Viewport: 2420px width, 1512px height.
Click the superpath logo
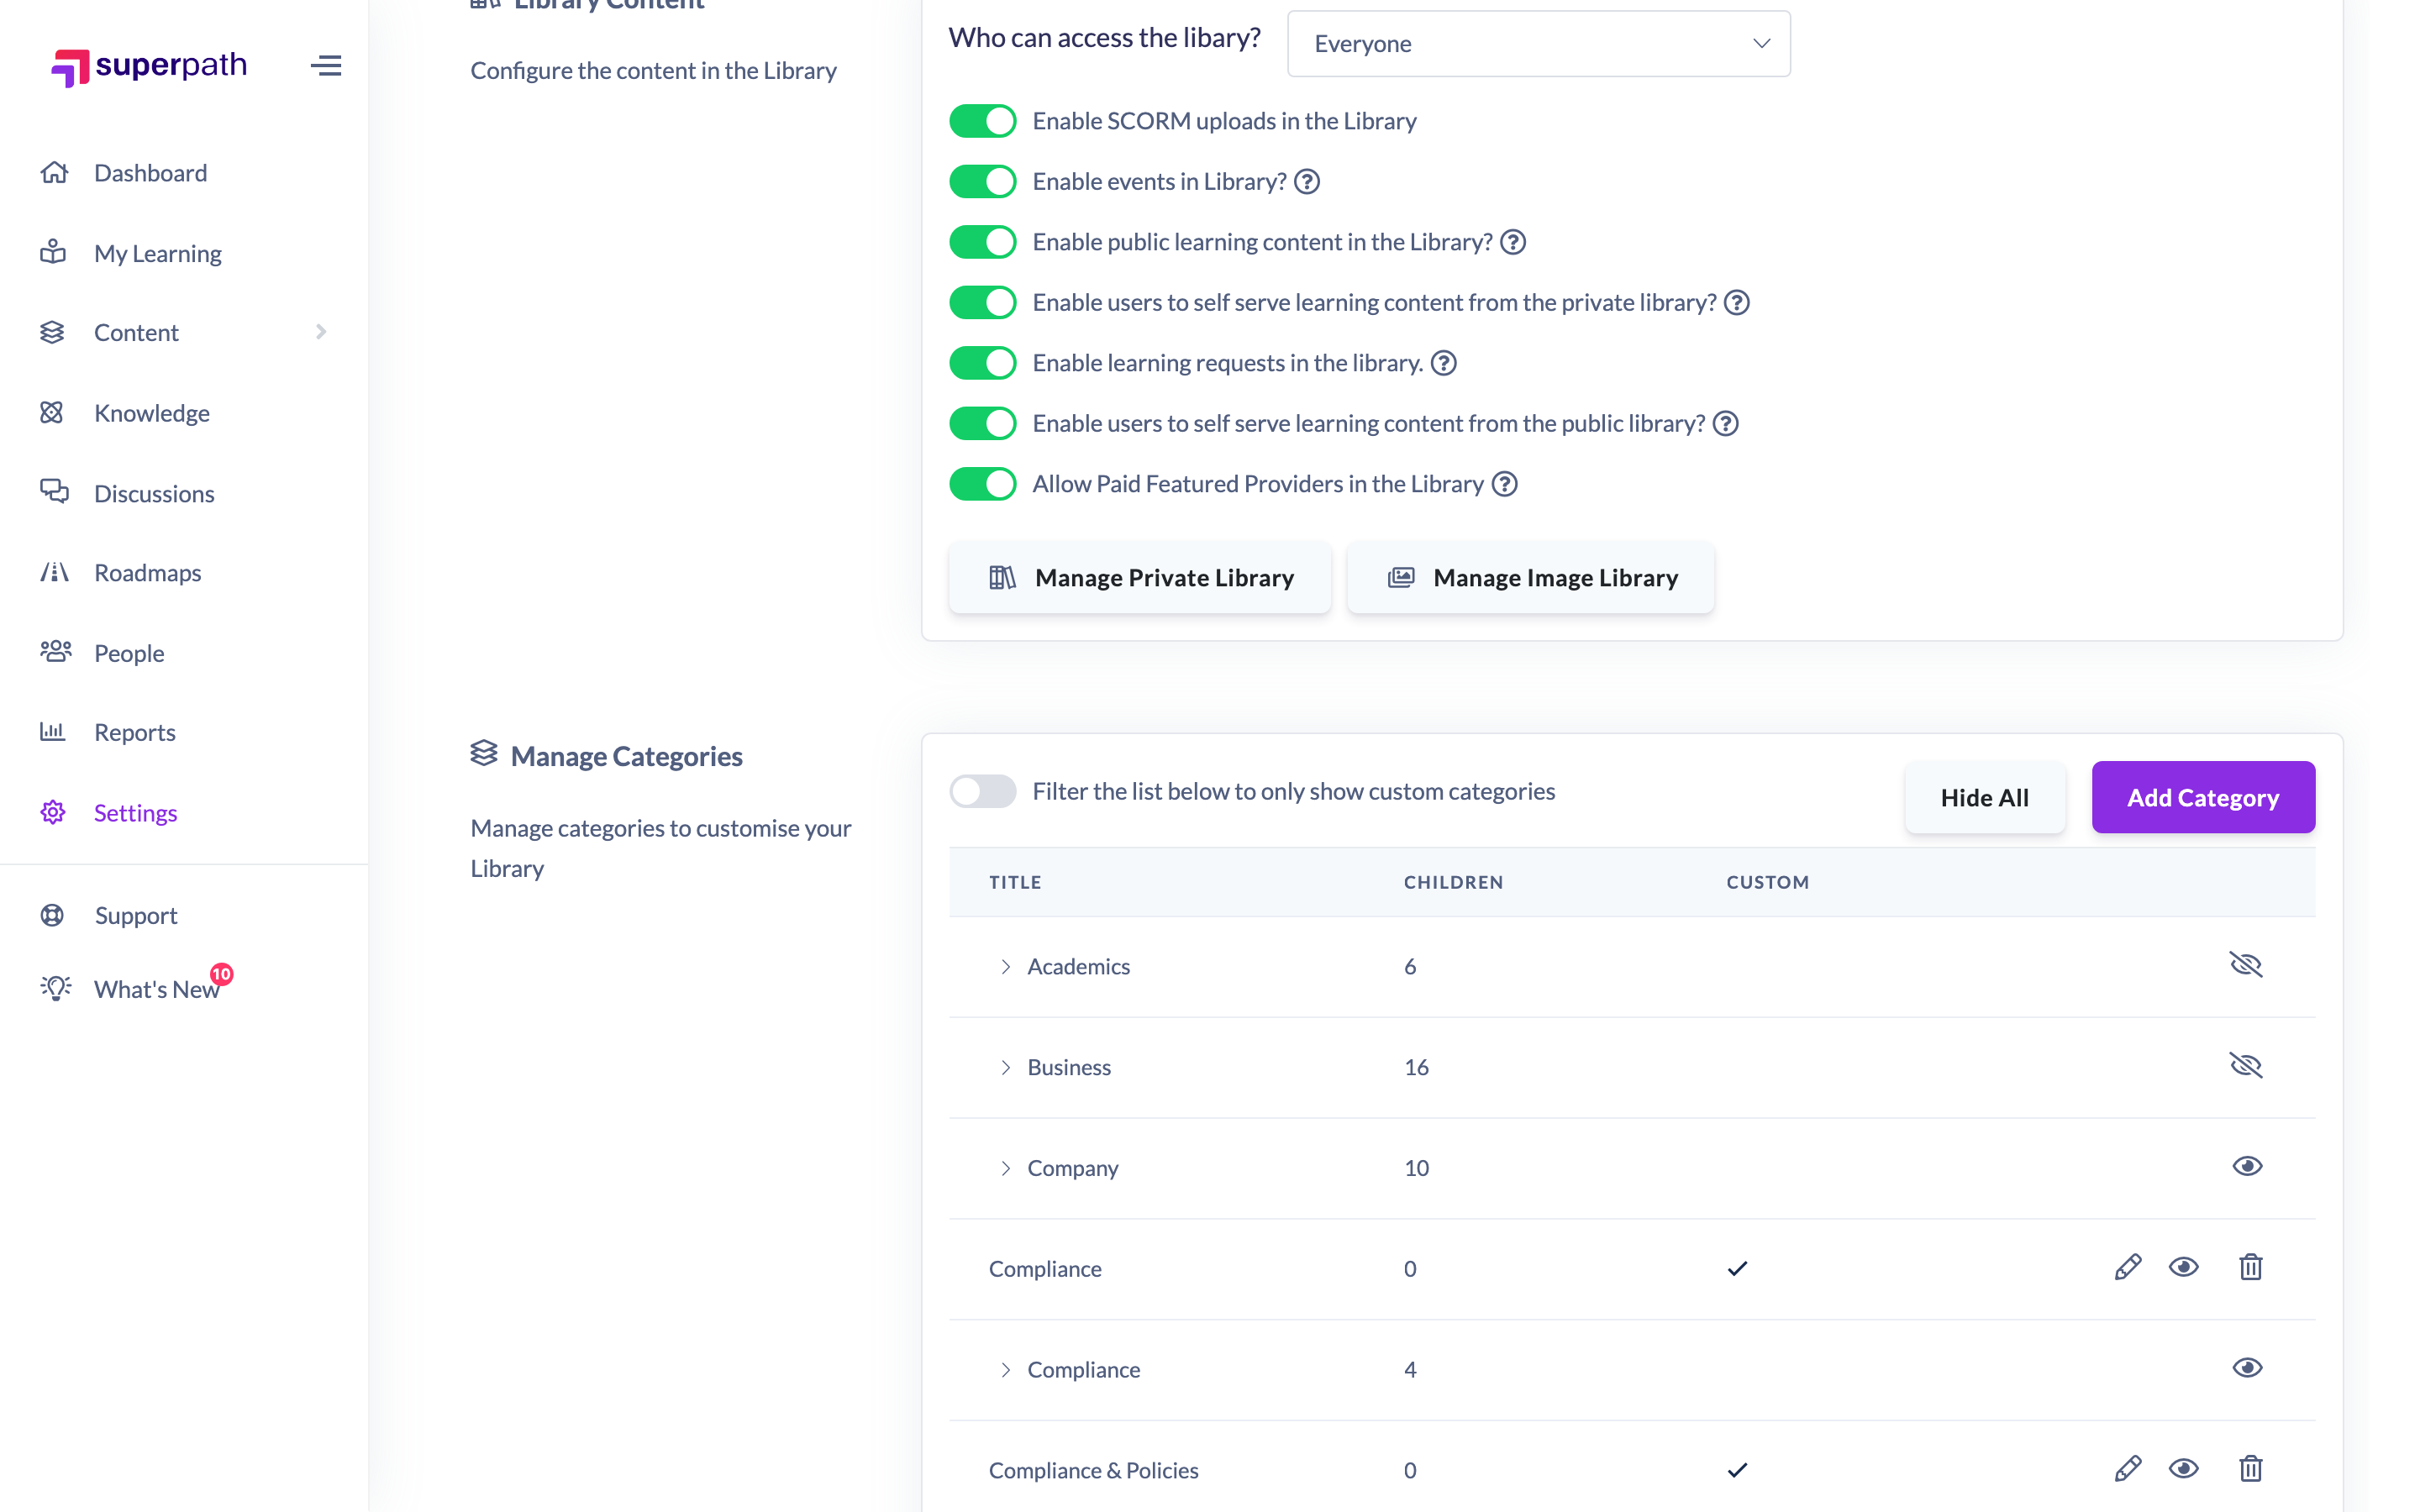click(x=148, y=66)
